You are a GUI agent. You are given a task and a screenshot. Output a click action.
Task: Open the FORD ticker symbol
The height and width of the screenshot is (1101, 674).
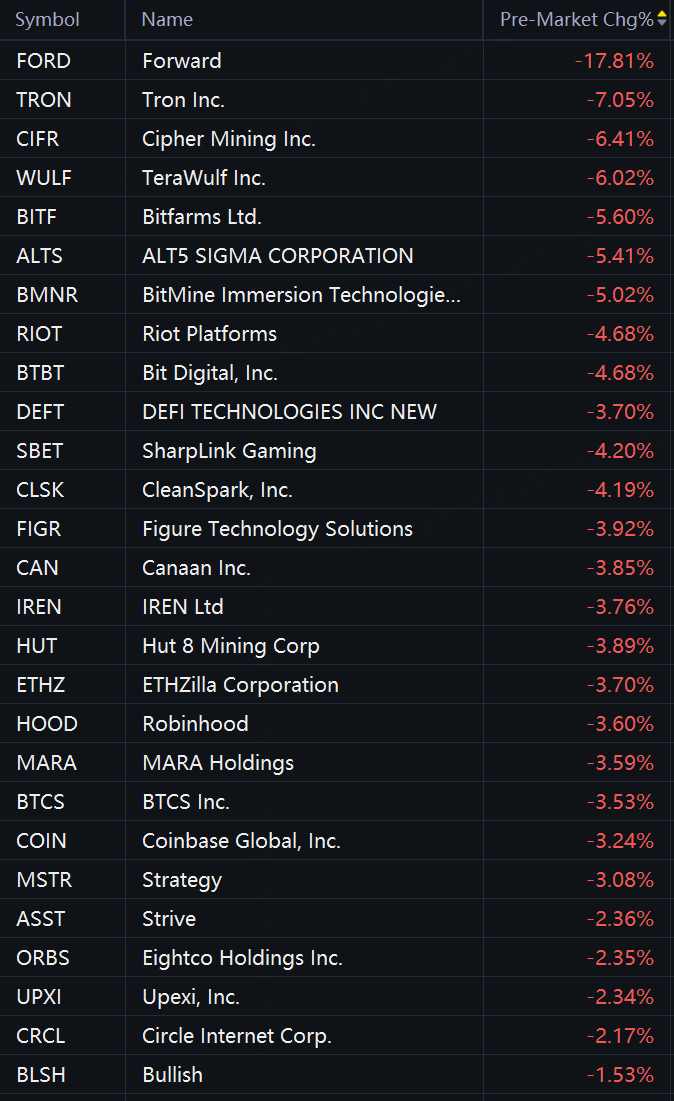(x=44, y=61)
